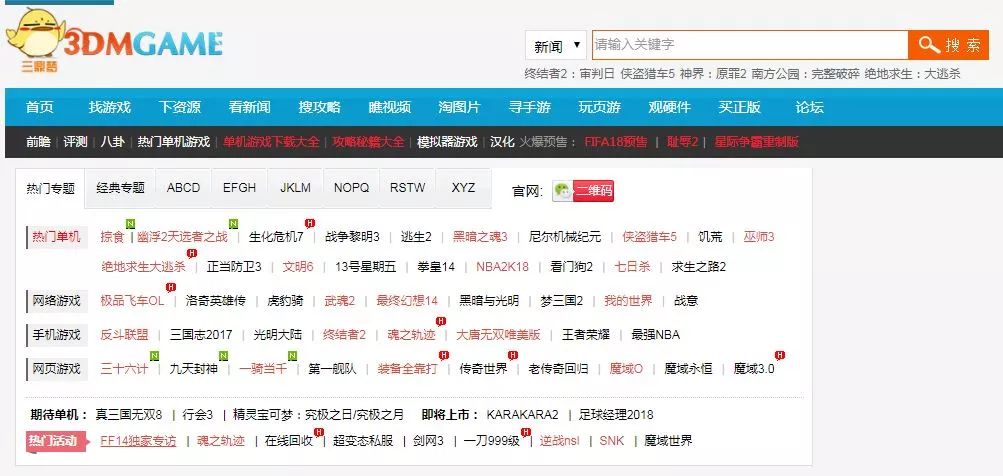Open 论坛 navigation item
This screenshot has height=476, width=1003.
810,107
